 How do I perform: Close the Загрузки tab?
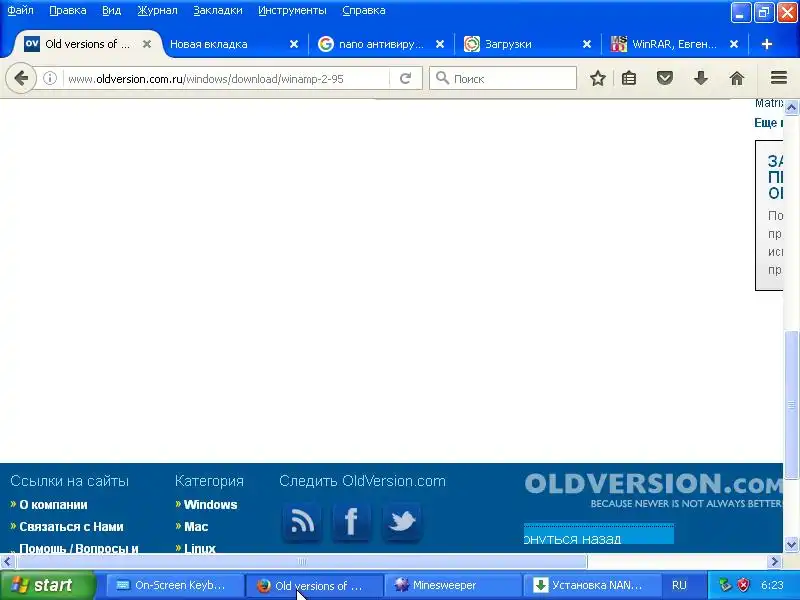click(587, 44)
